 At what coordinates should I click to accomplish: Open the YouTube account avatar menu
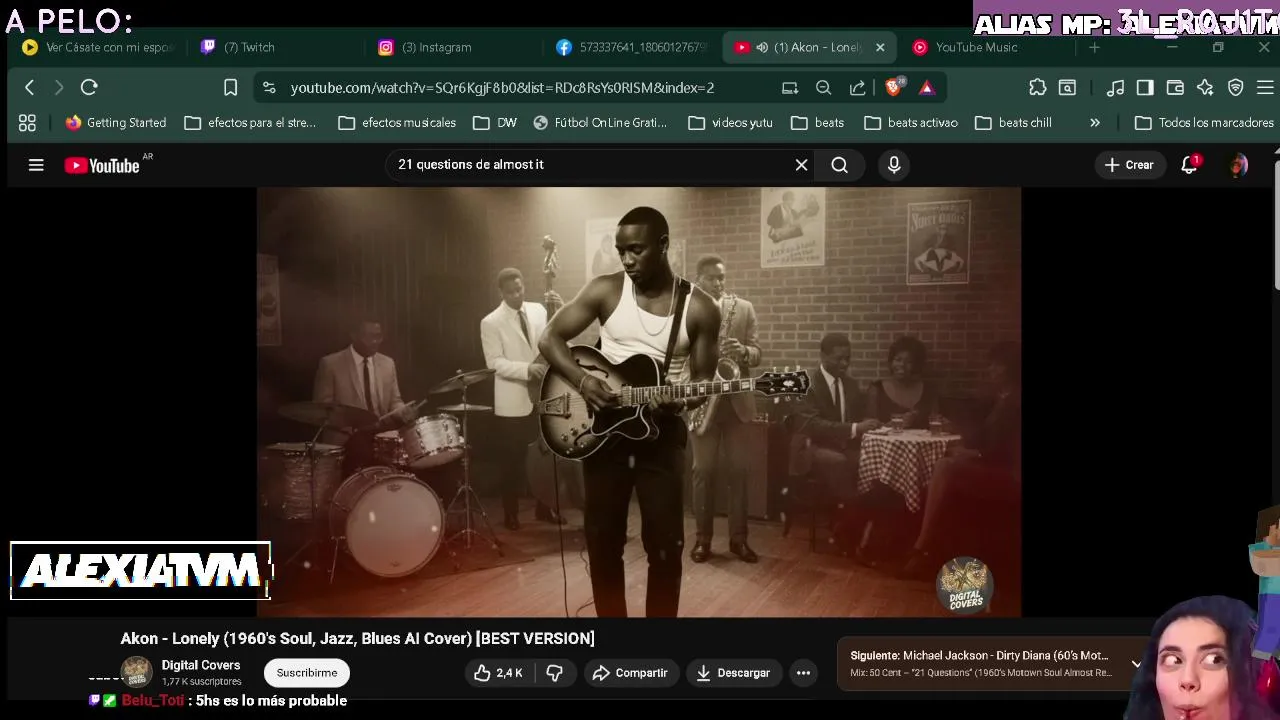coord(1238,165)
